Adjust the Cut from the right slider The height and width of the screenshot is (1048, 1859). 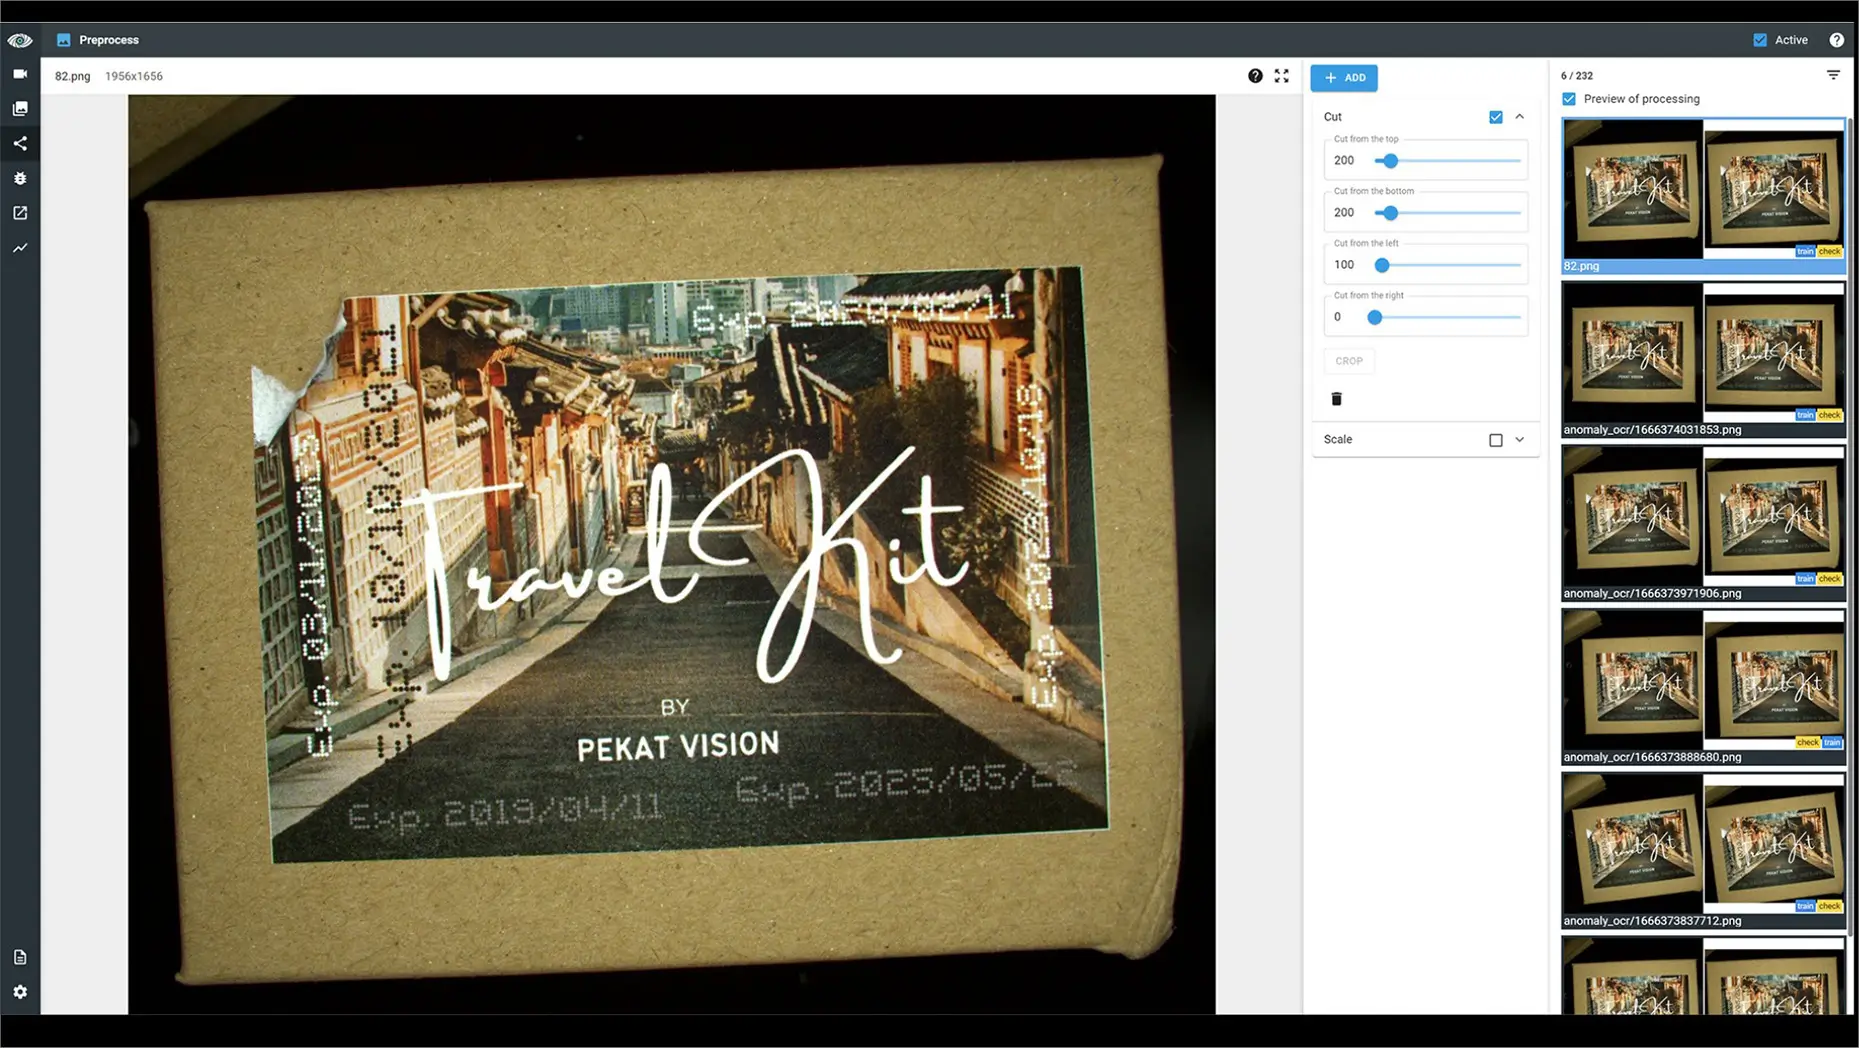[1375, 317]
